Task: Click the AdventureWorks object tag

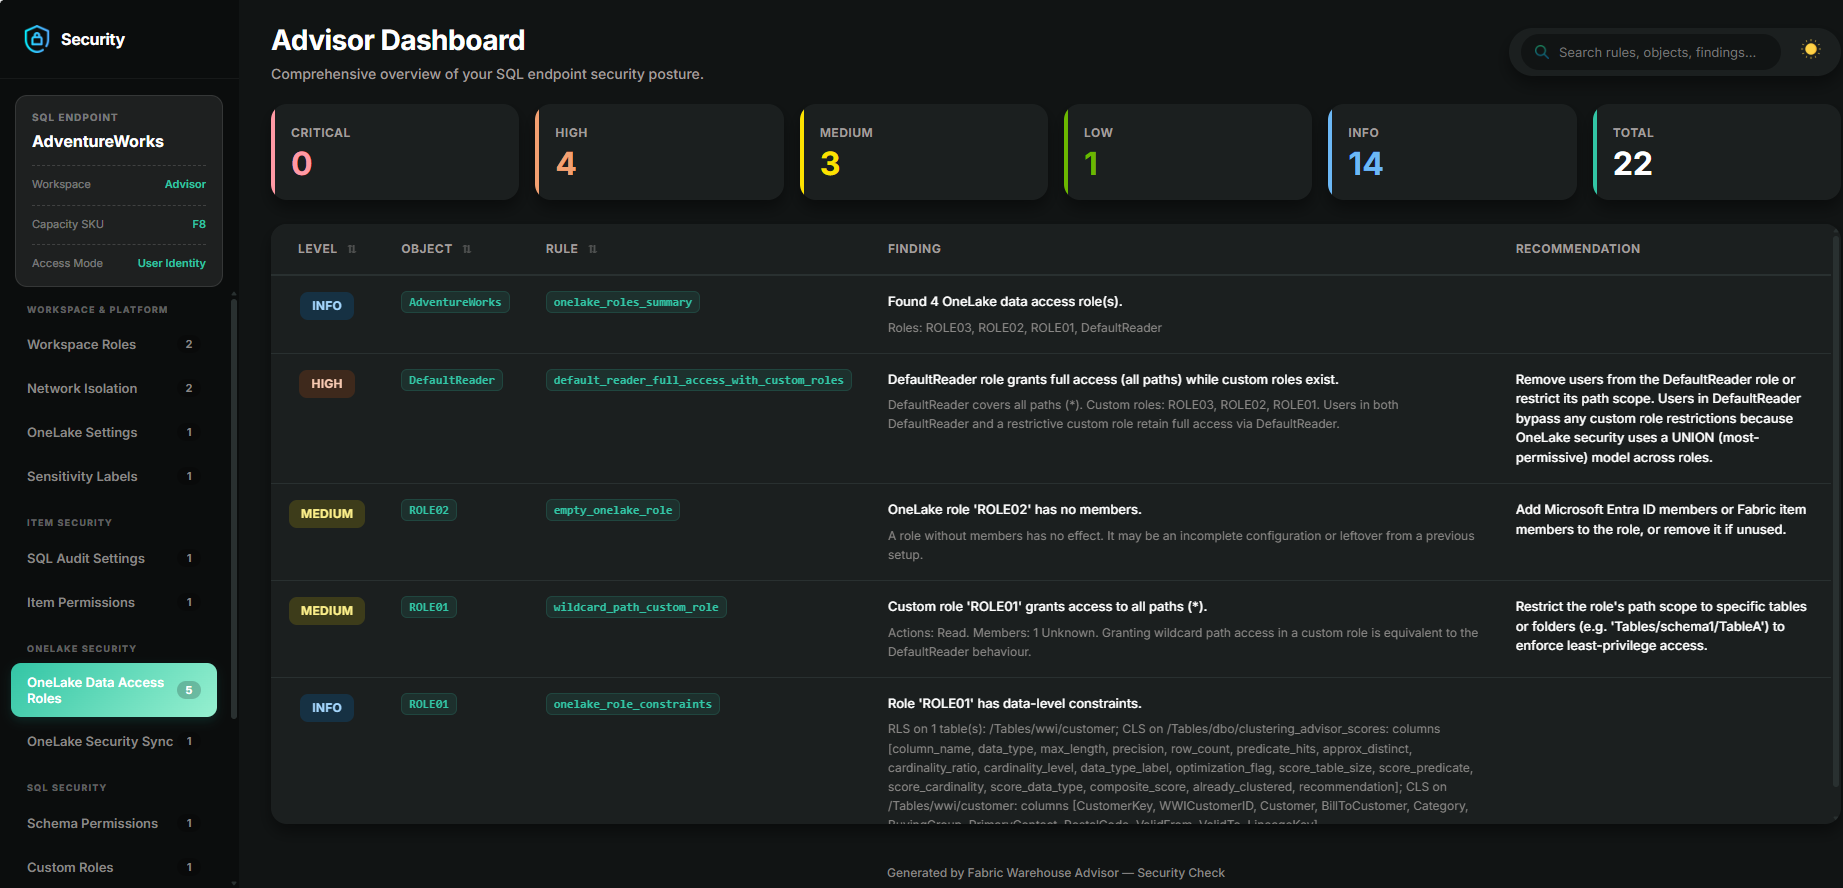Action: click(x=455, y=302)
